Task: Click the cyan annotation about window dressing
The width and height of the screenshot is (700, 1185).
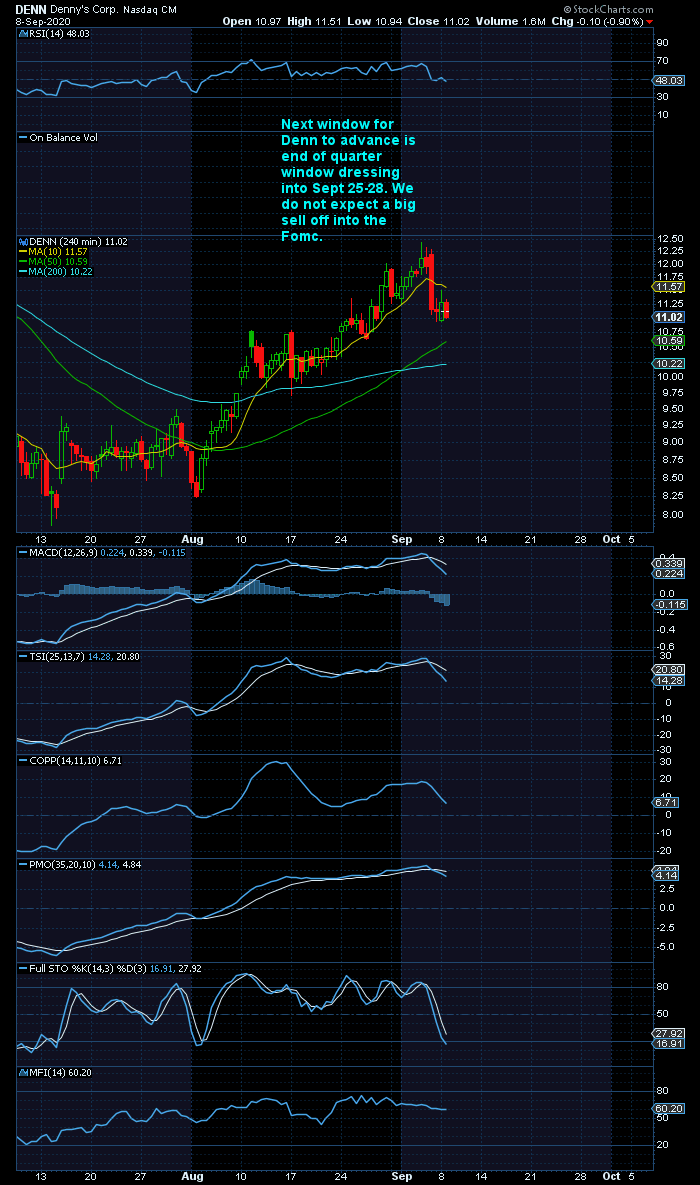Action: 348,180
